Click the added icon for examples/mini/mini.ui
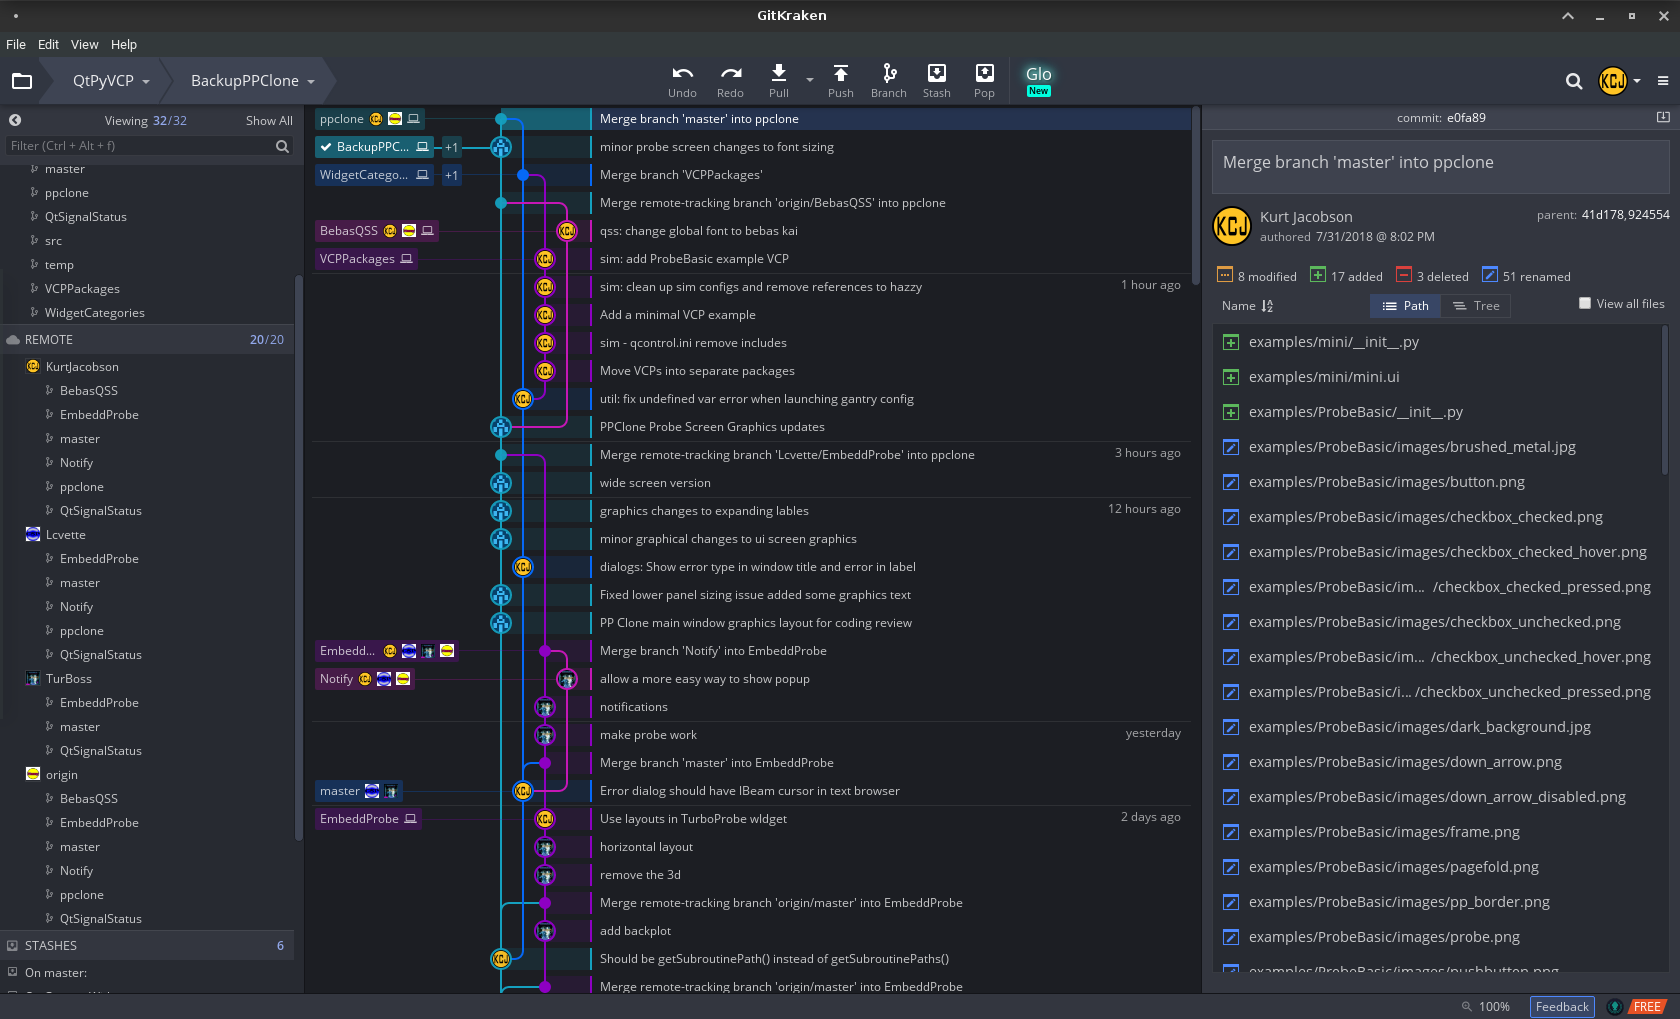Screen dimensions: 1680x1019 pyautogui.click(x=1231, y=377)
